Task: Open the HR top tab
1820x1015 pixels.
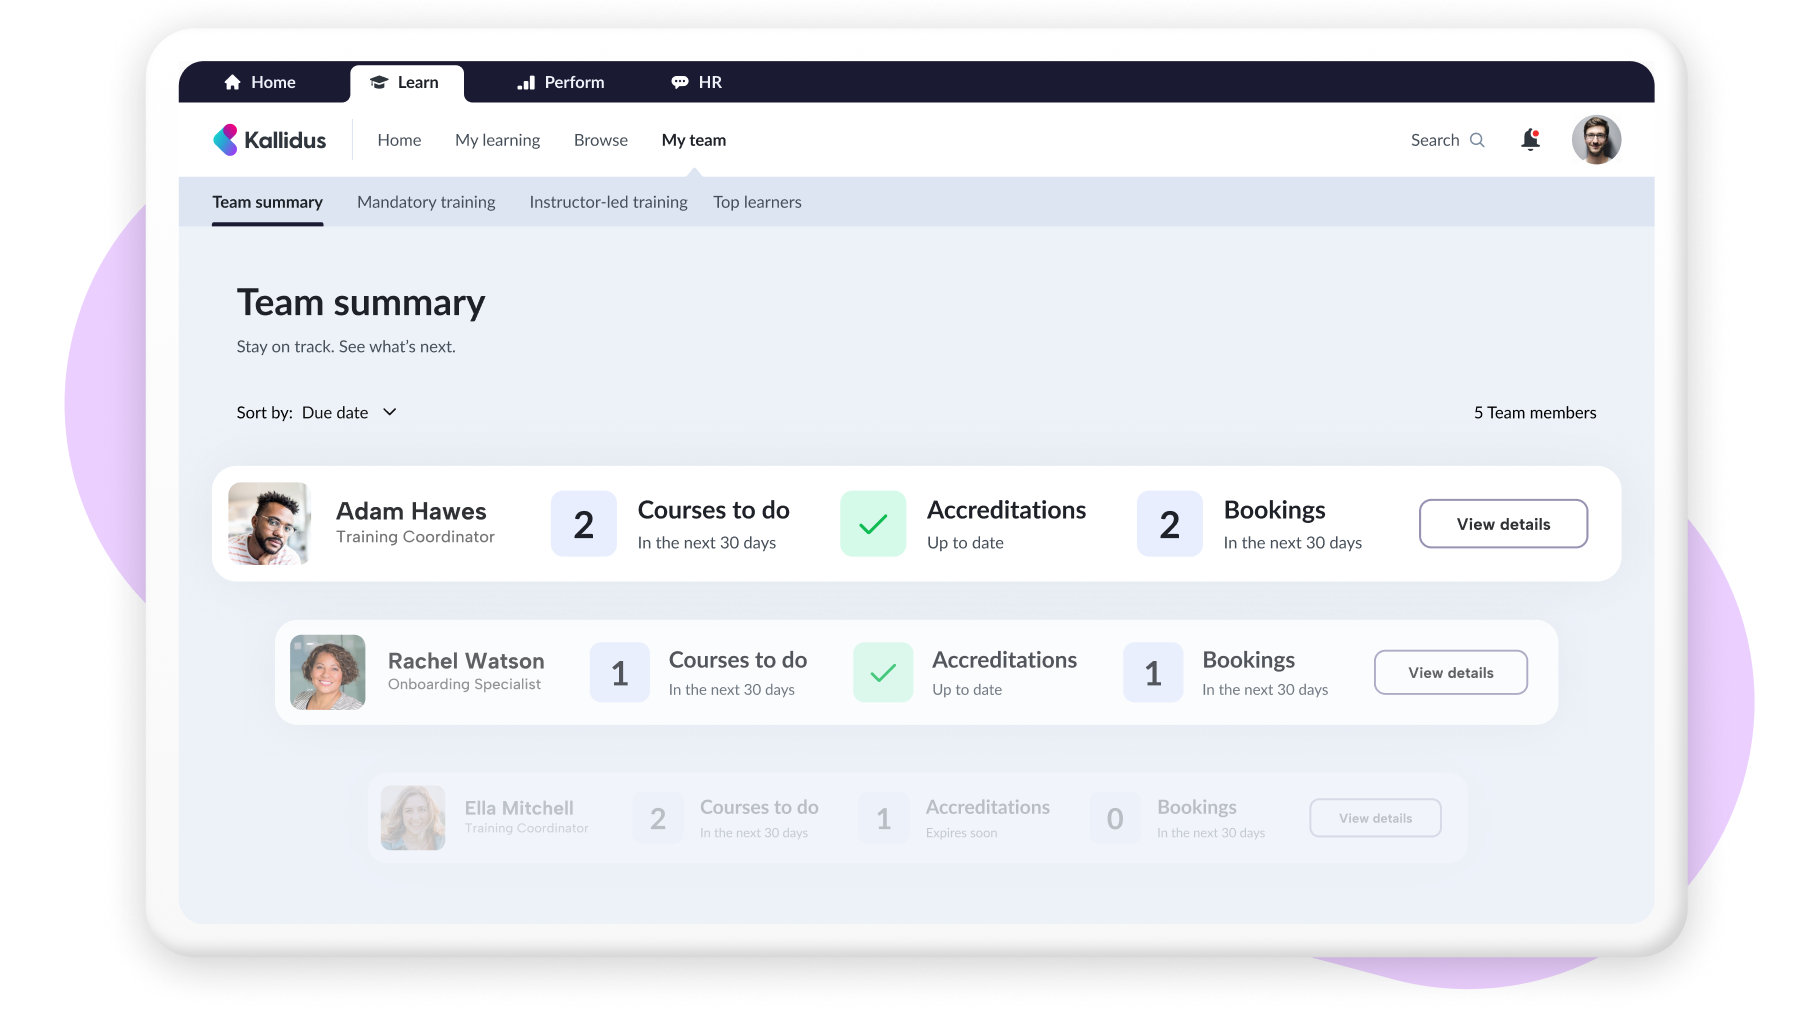Action: [697, 82]
